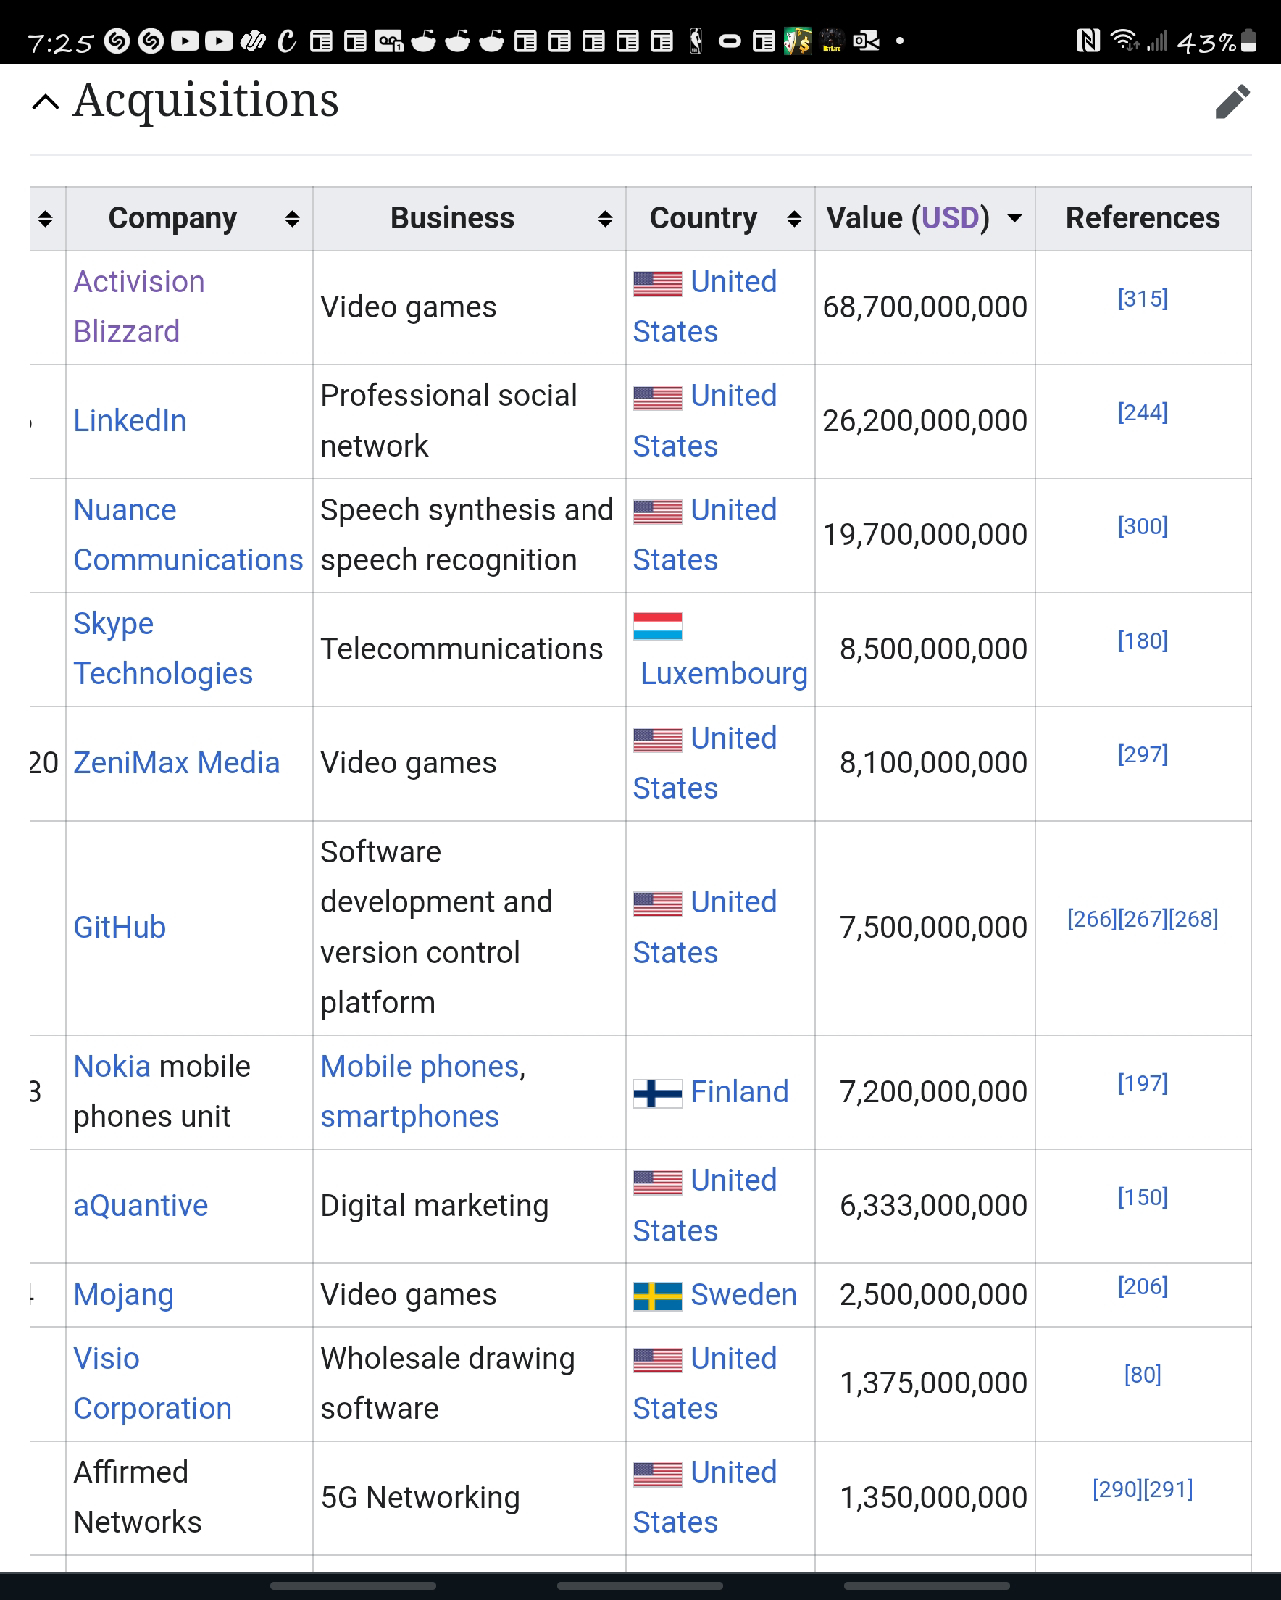
Task: Tap the Outlook notification icon
Action: (866, 41)
